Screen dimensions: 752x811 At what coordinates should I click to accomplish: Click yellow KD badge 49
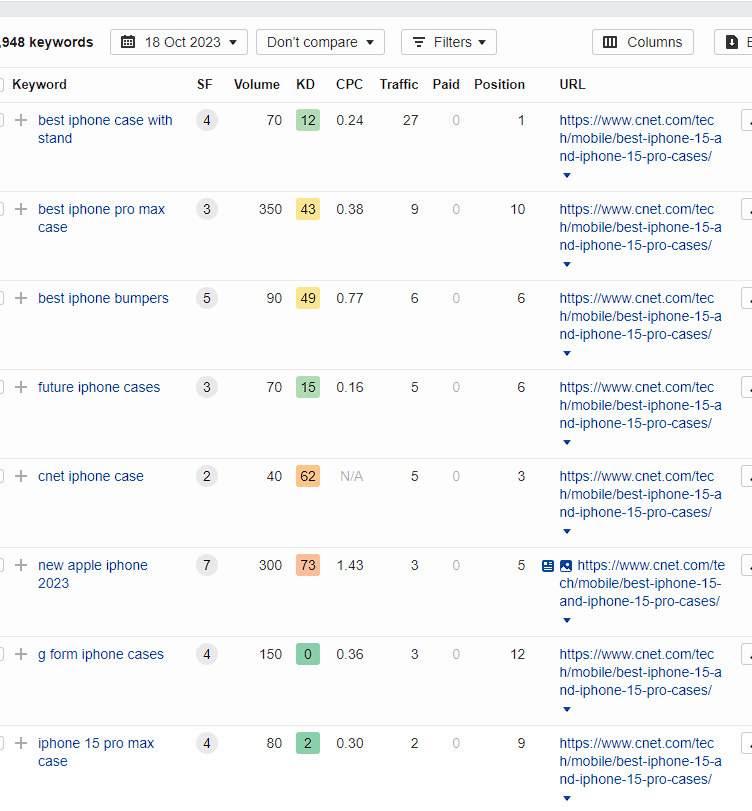(x=308, y=298)
